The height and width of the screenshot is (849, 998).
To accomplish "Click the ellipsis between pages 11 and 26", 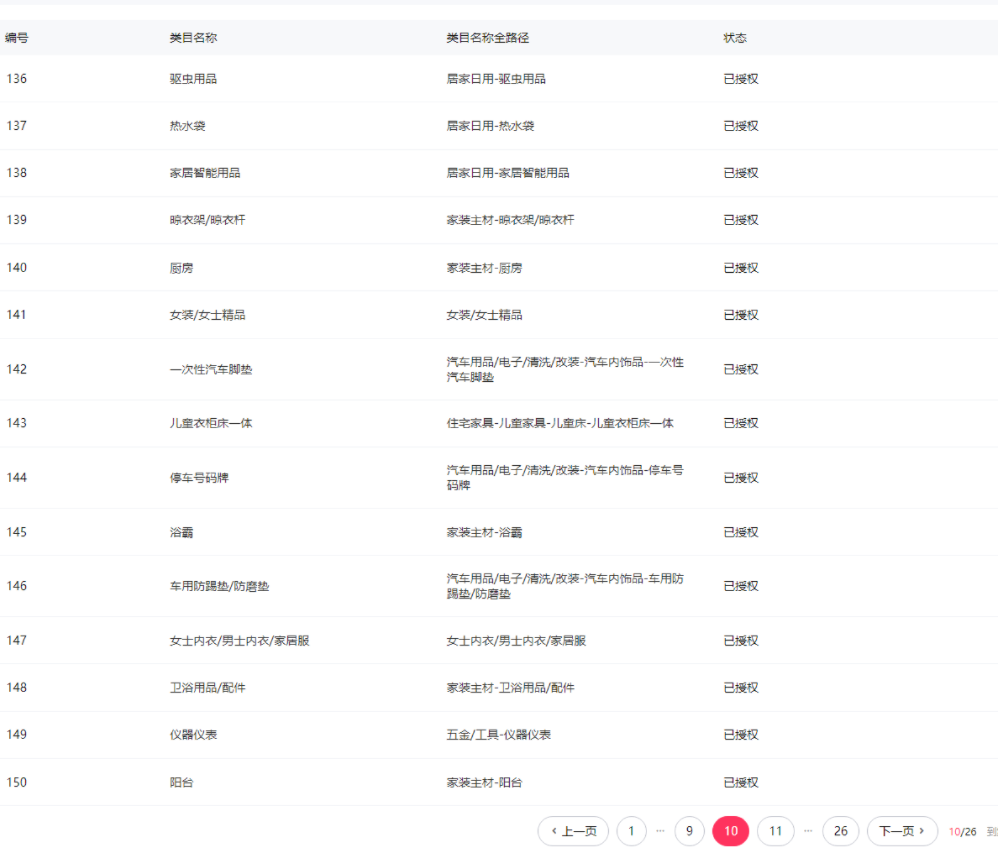I will click(x=808, y=831).
